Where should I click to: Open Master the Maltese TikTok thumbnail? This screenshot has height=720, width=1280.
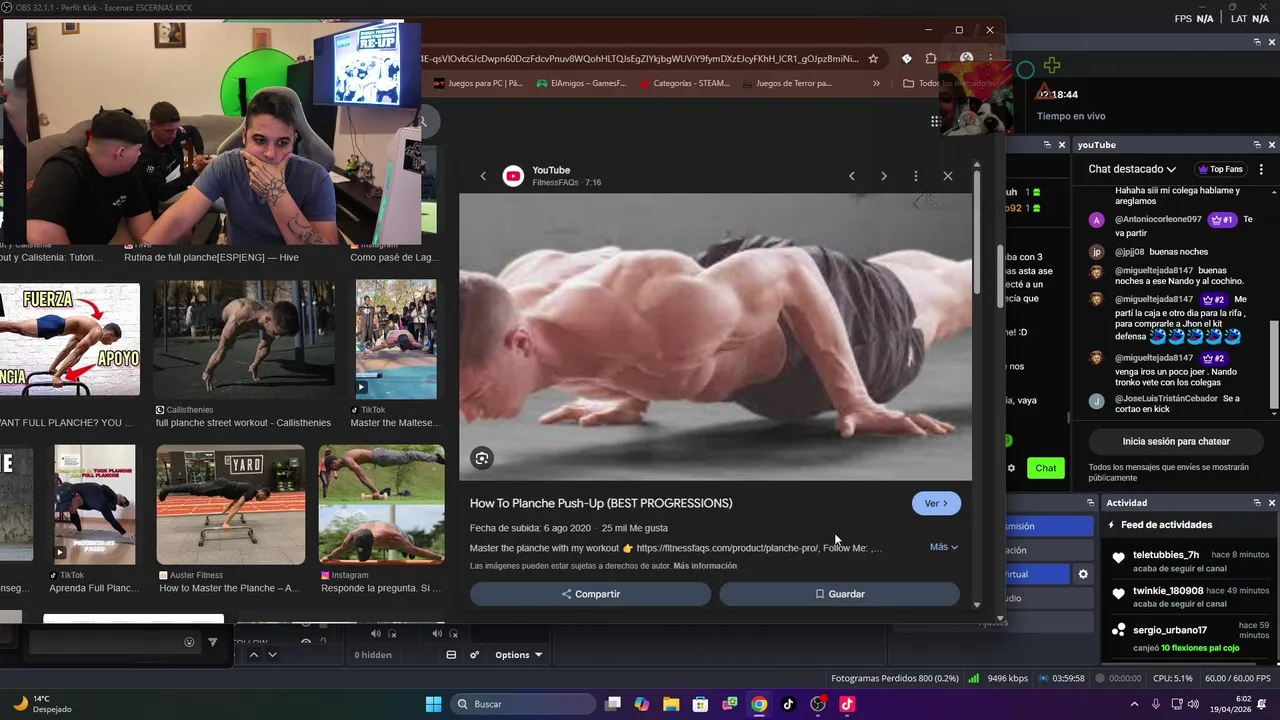point(396,340)
